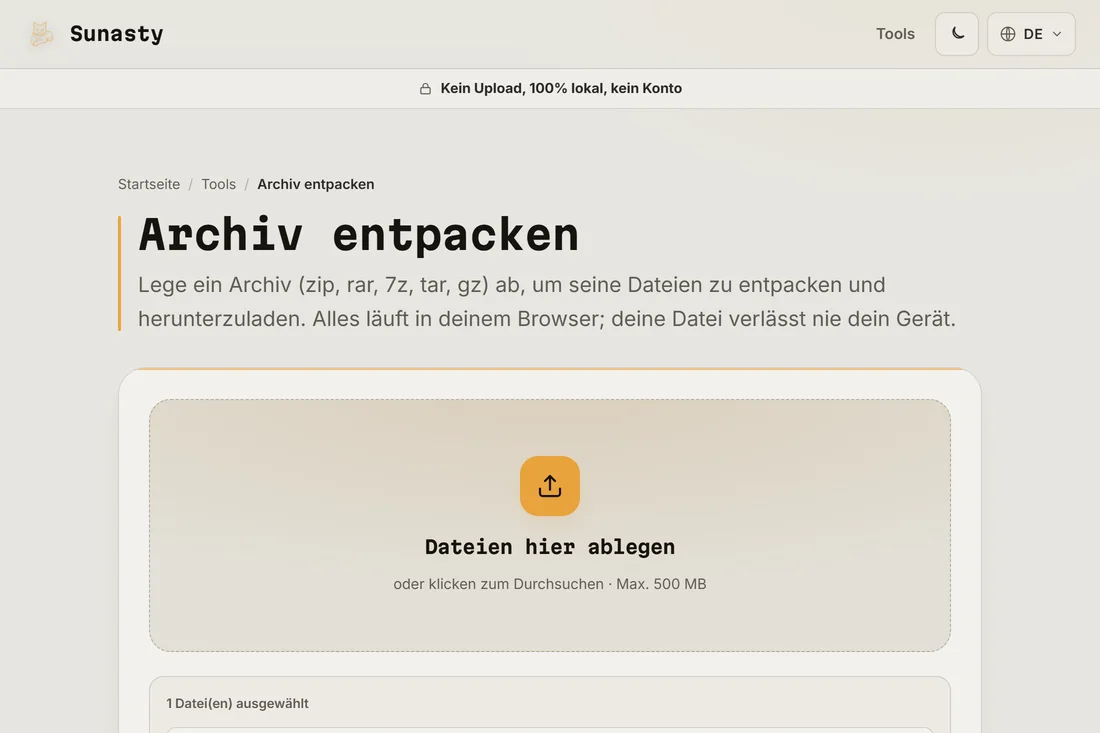The height and width of the screenshot is (733, 1100).
Task: Open the Sunasty home via brand name
Action: coord(116,34)
